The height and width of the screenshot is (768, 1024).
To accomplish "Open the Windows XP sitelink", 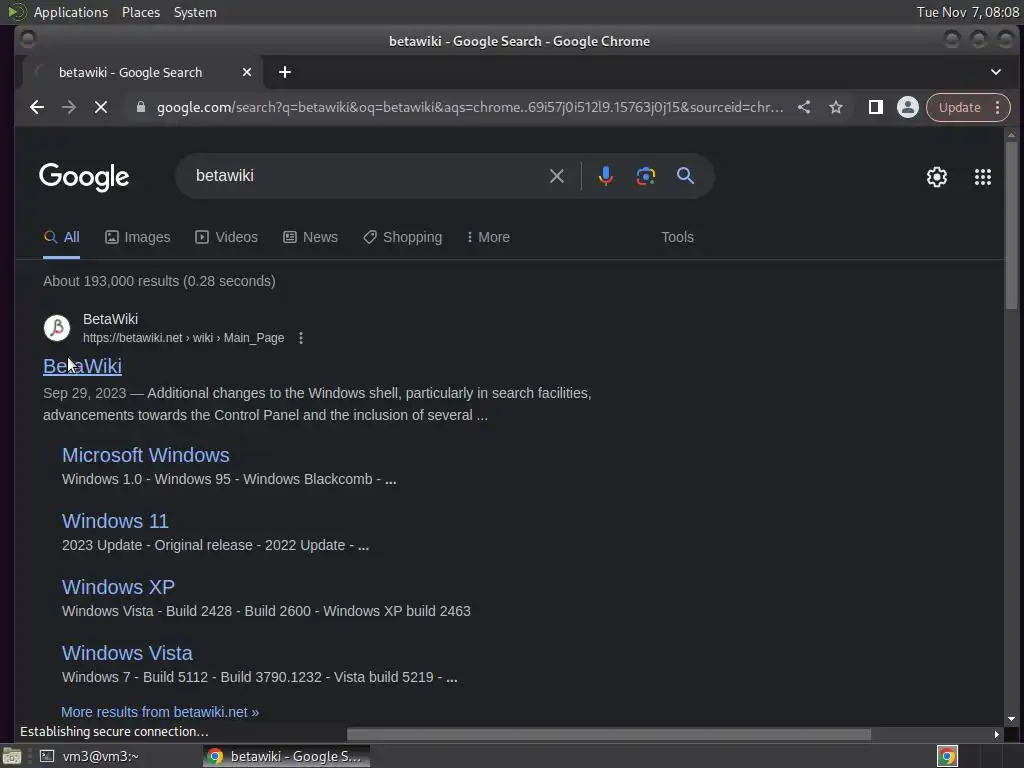I will pyautogui.click(x=118, y=587).
